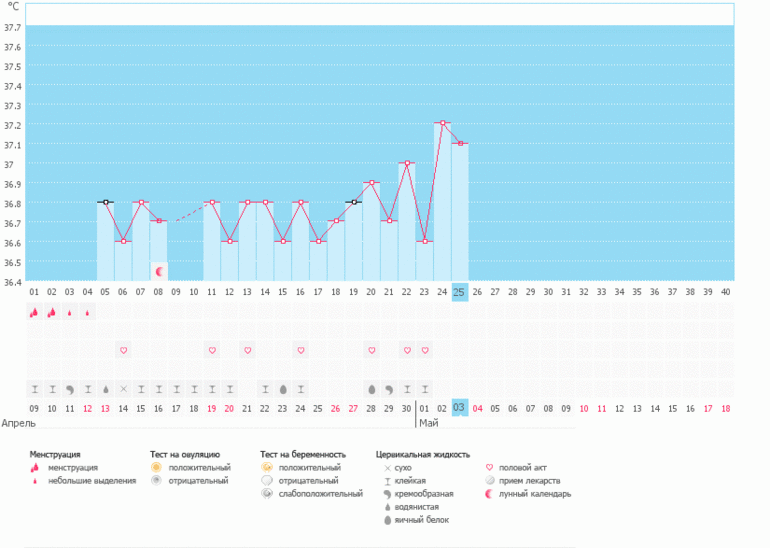Click the weak positive pregnancy test legend icon
This screenshot has height=548, width=770.
(x=267, y=493)
